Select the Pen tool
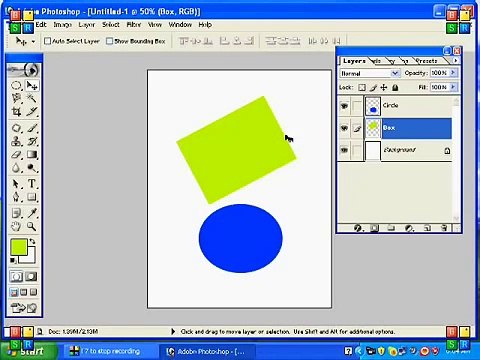The image size is (480, 360). pyautogui.click(x=16, y=197)
